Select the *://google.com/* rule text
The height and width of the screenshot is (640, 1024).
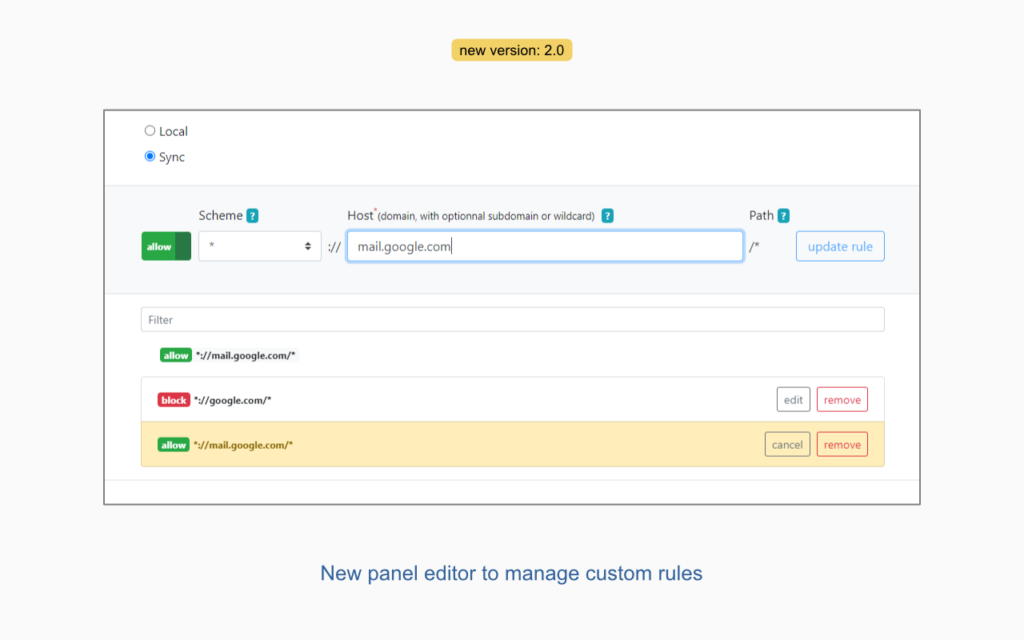pyautogui.click(x=233, y=400)
